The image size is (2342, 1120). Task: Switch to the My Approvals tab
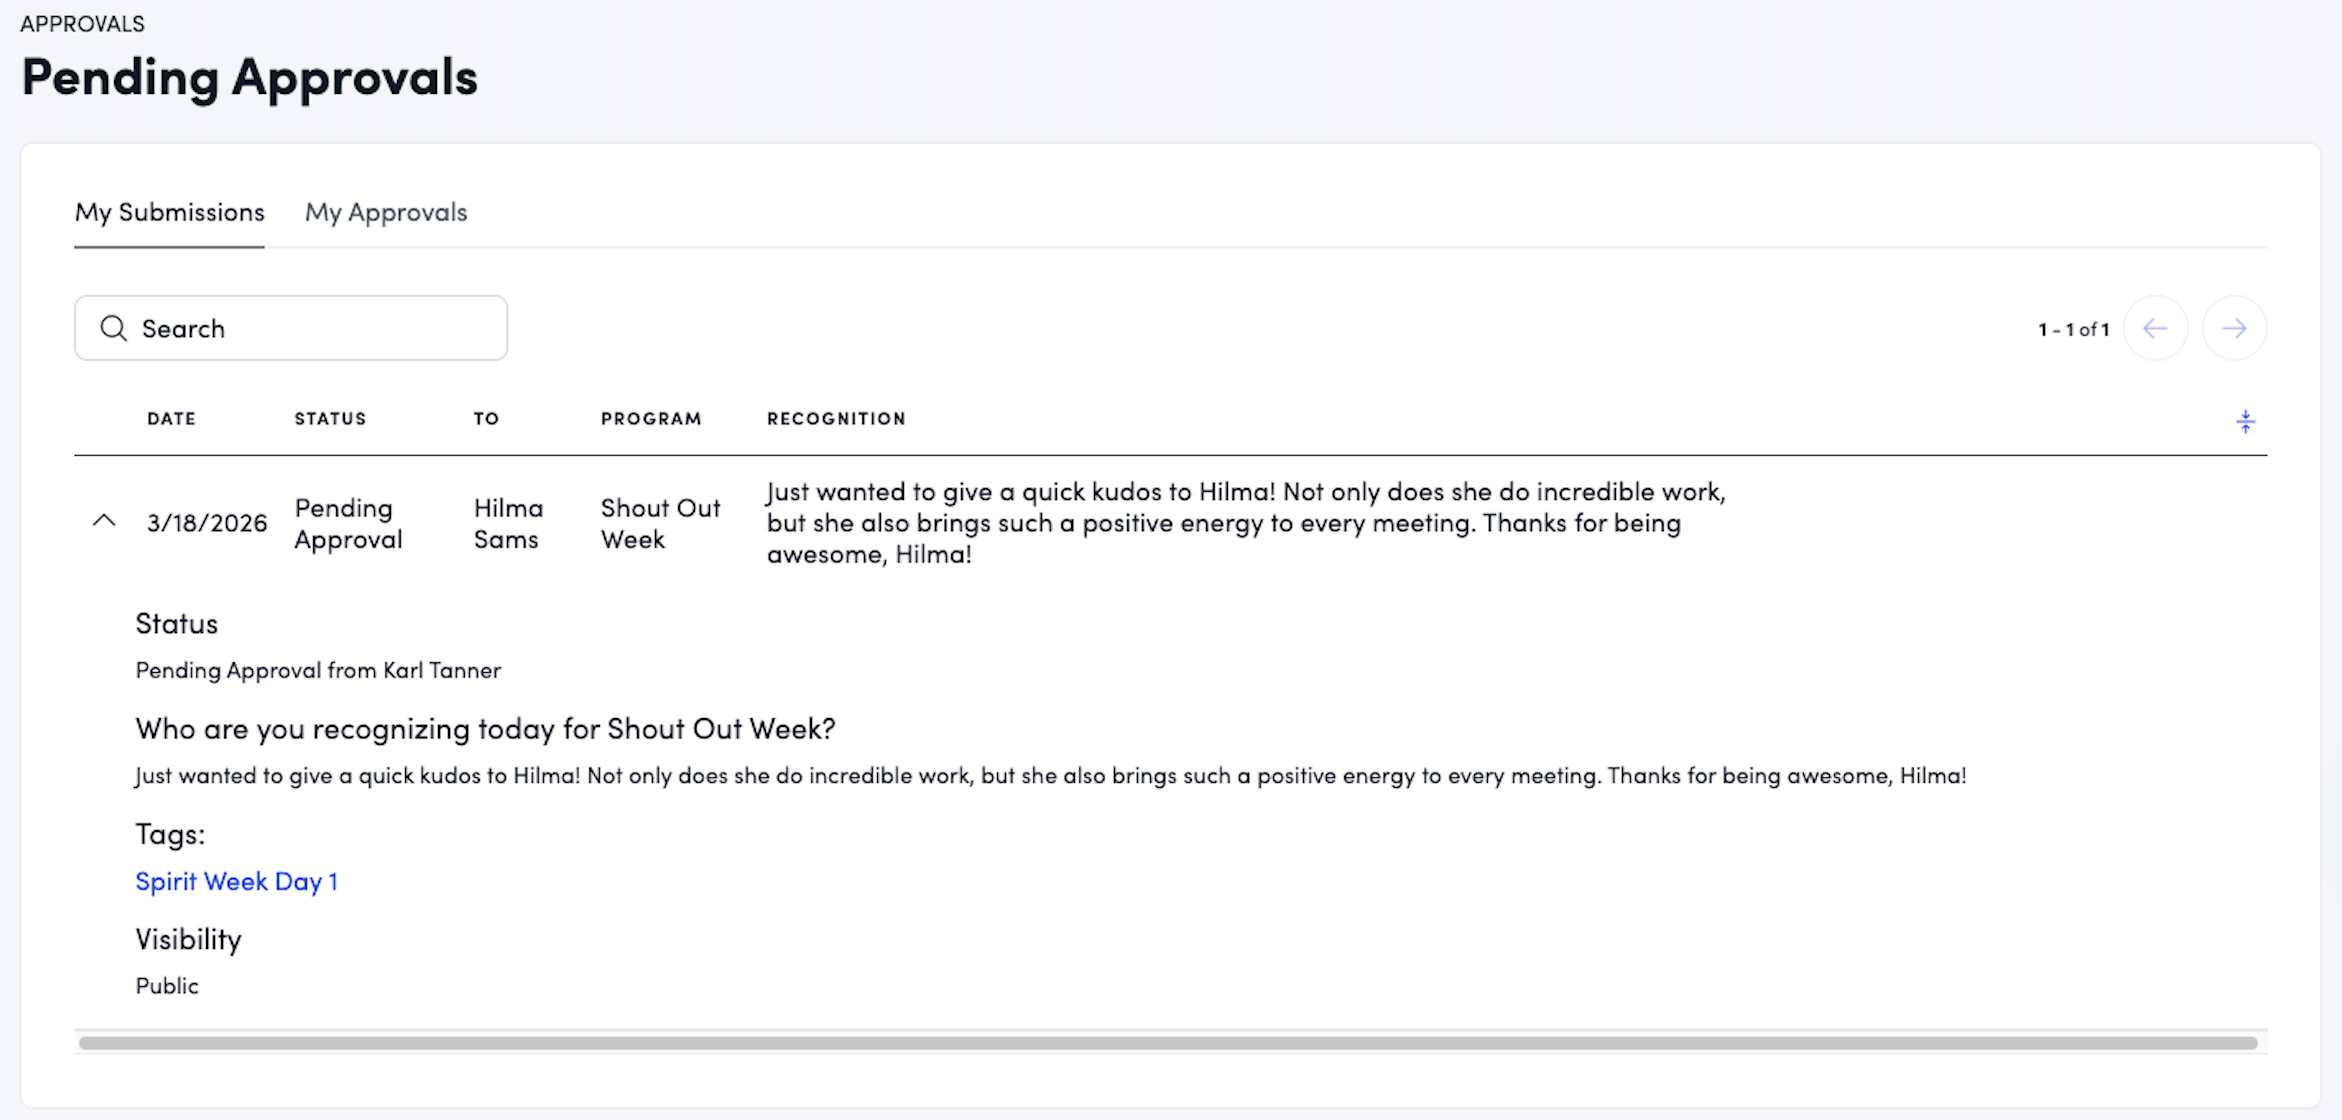coord(386,212)
